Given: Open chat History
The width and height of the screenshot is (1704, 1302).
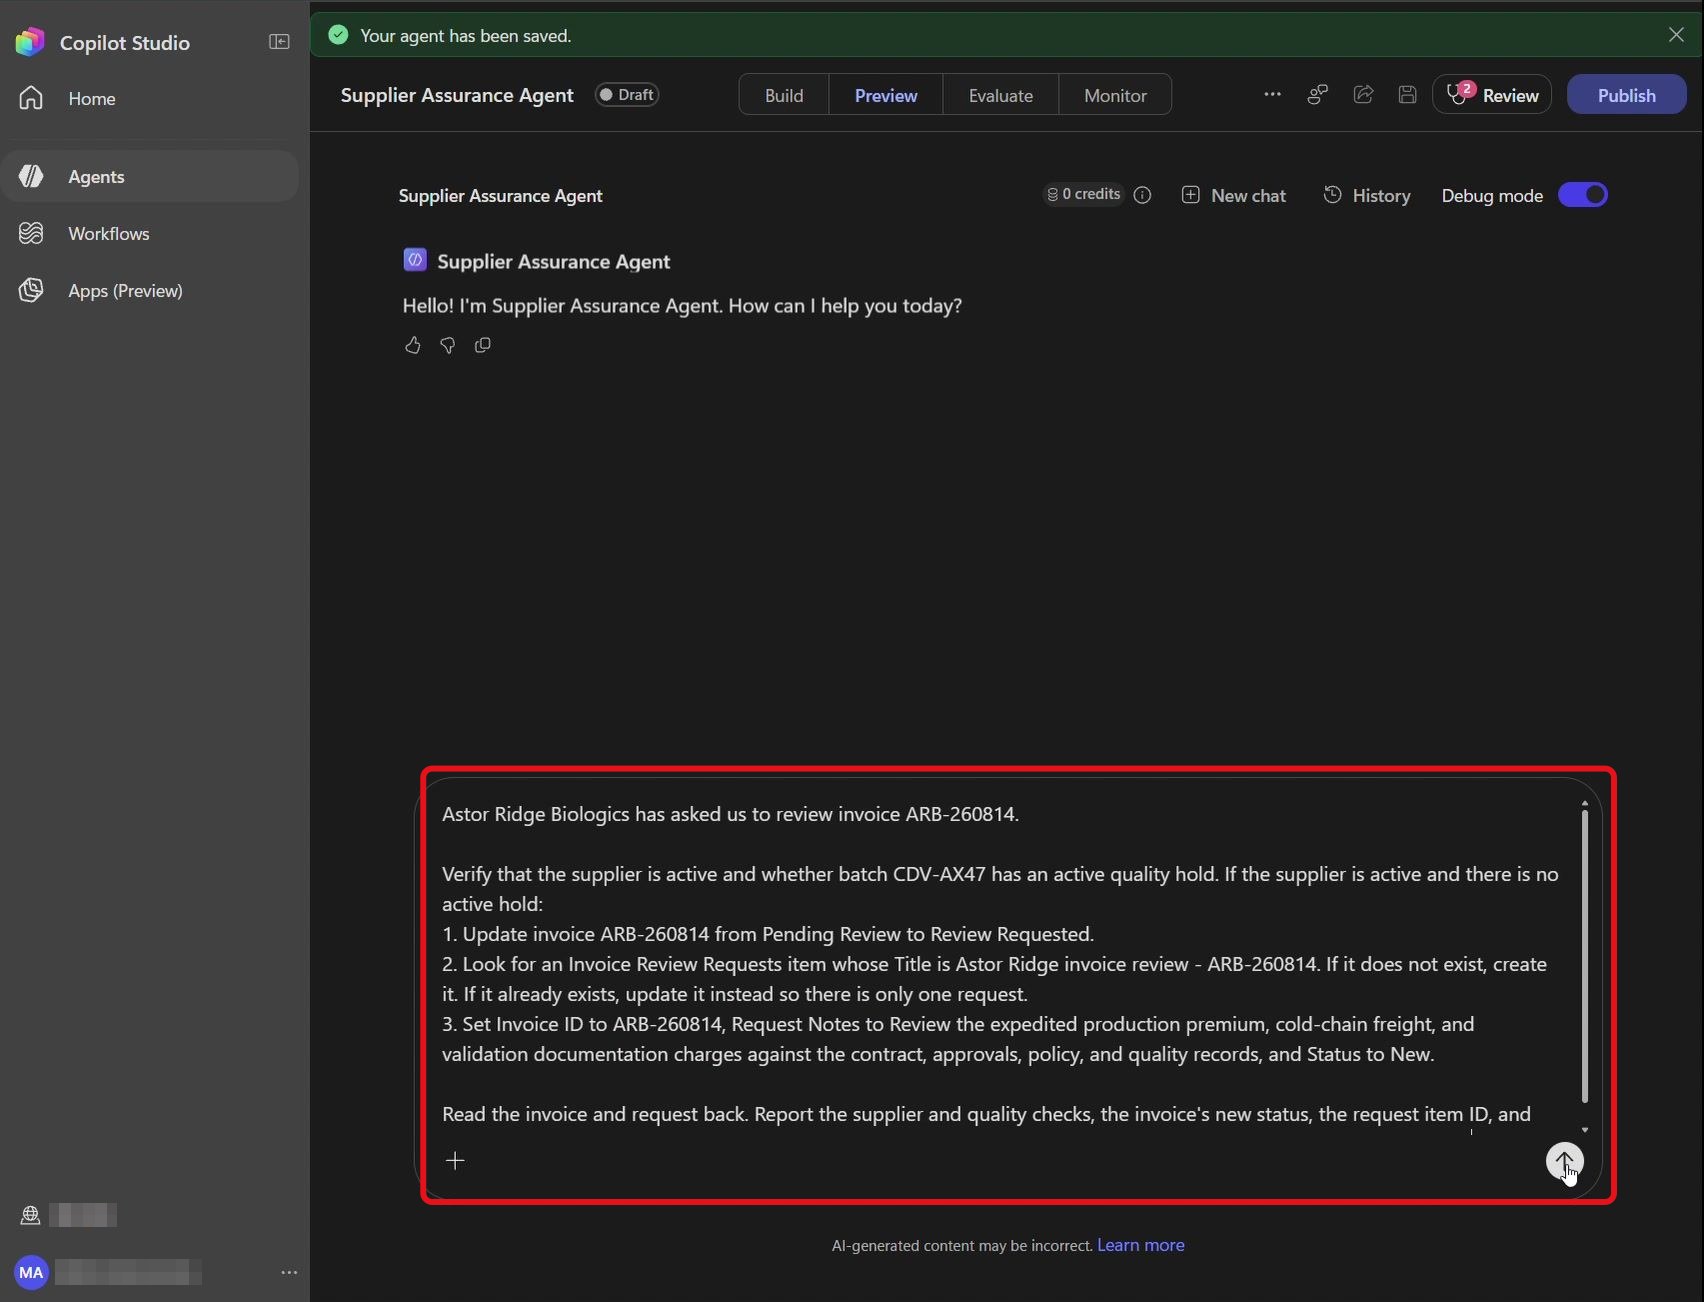Looking at the screenshot, I should tap(1367, 195).
